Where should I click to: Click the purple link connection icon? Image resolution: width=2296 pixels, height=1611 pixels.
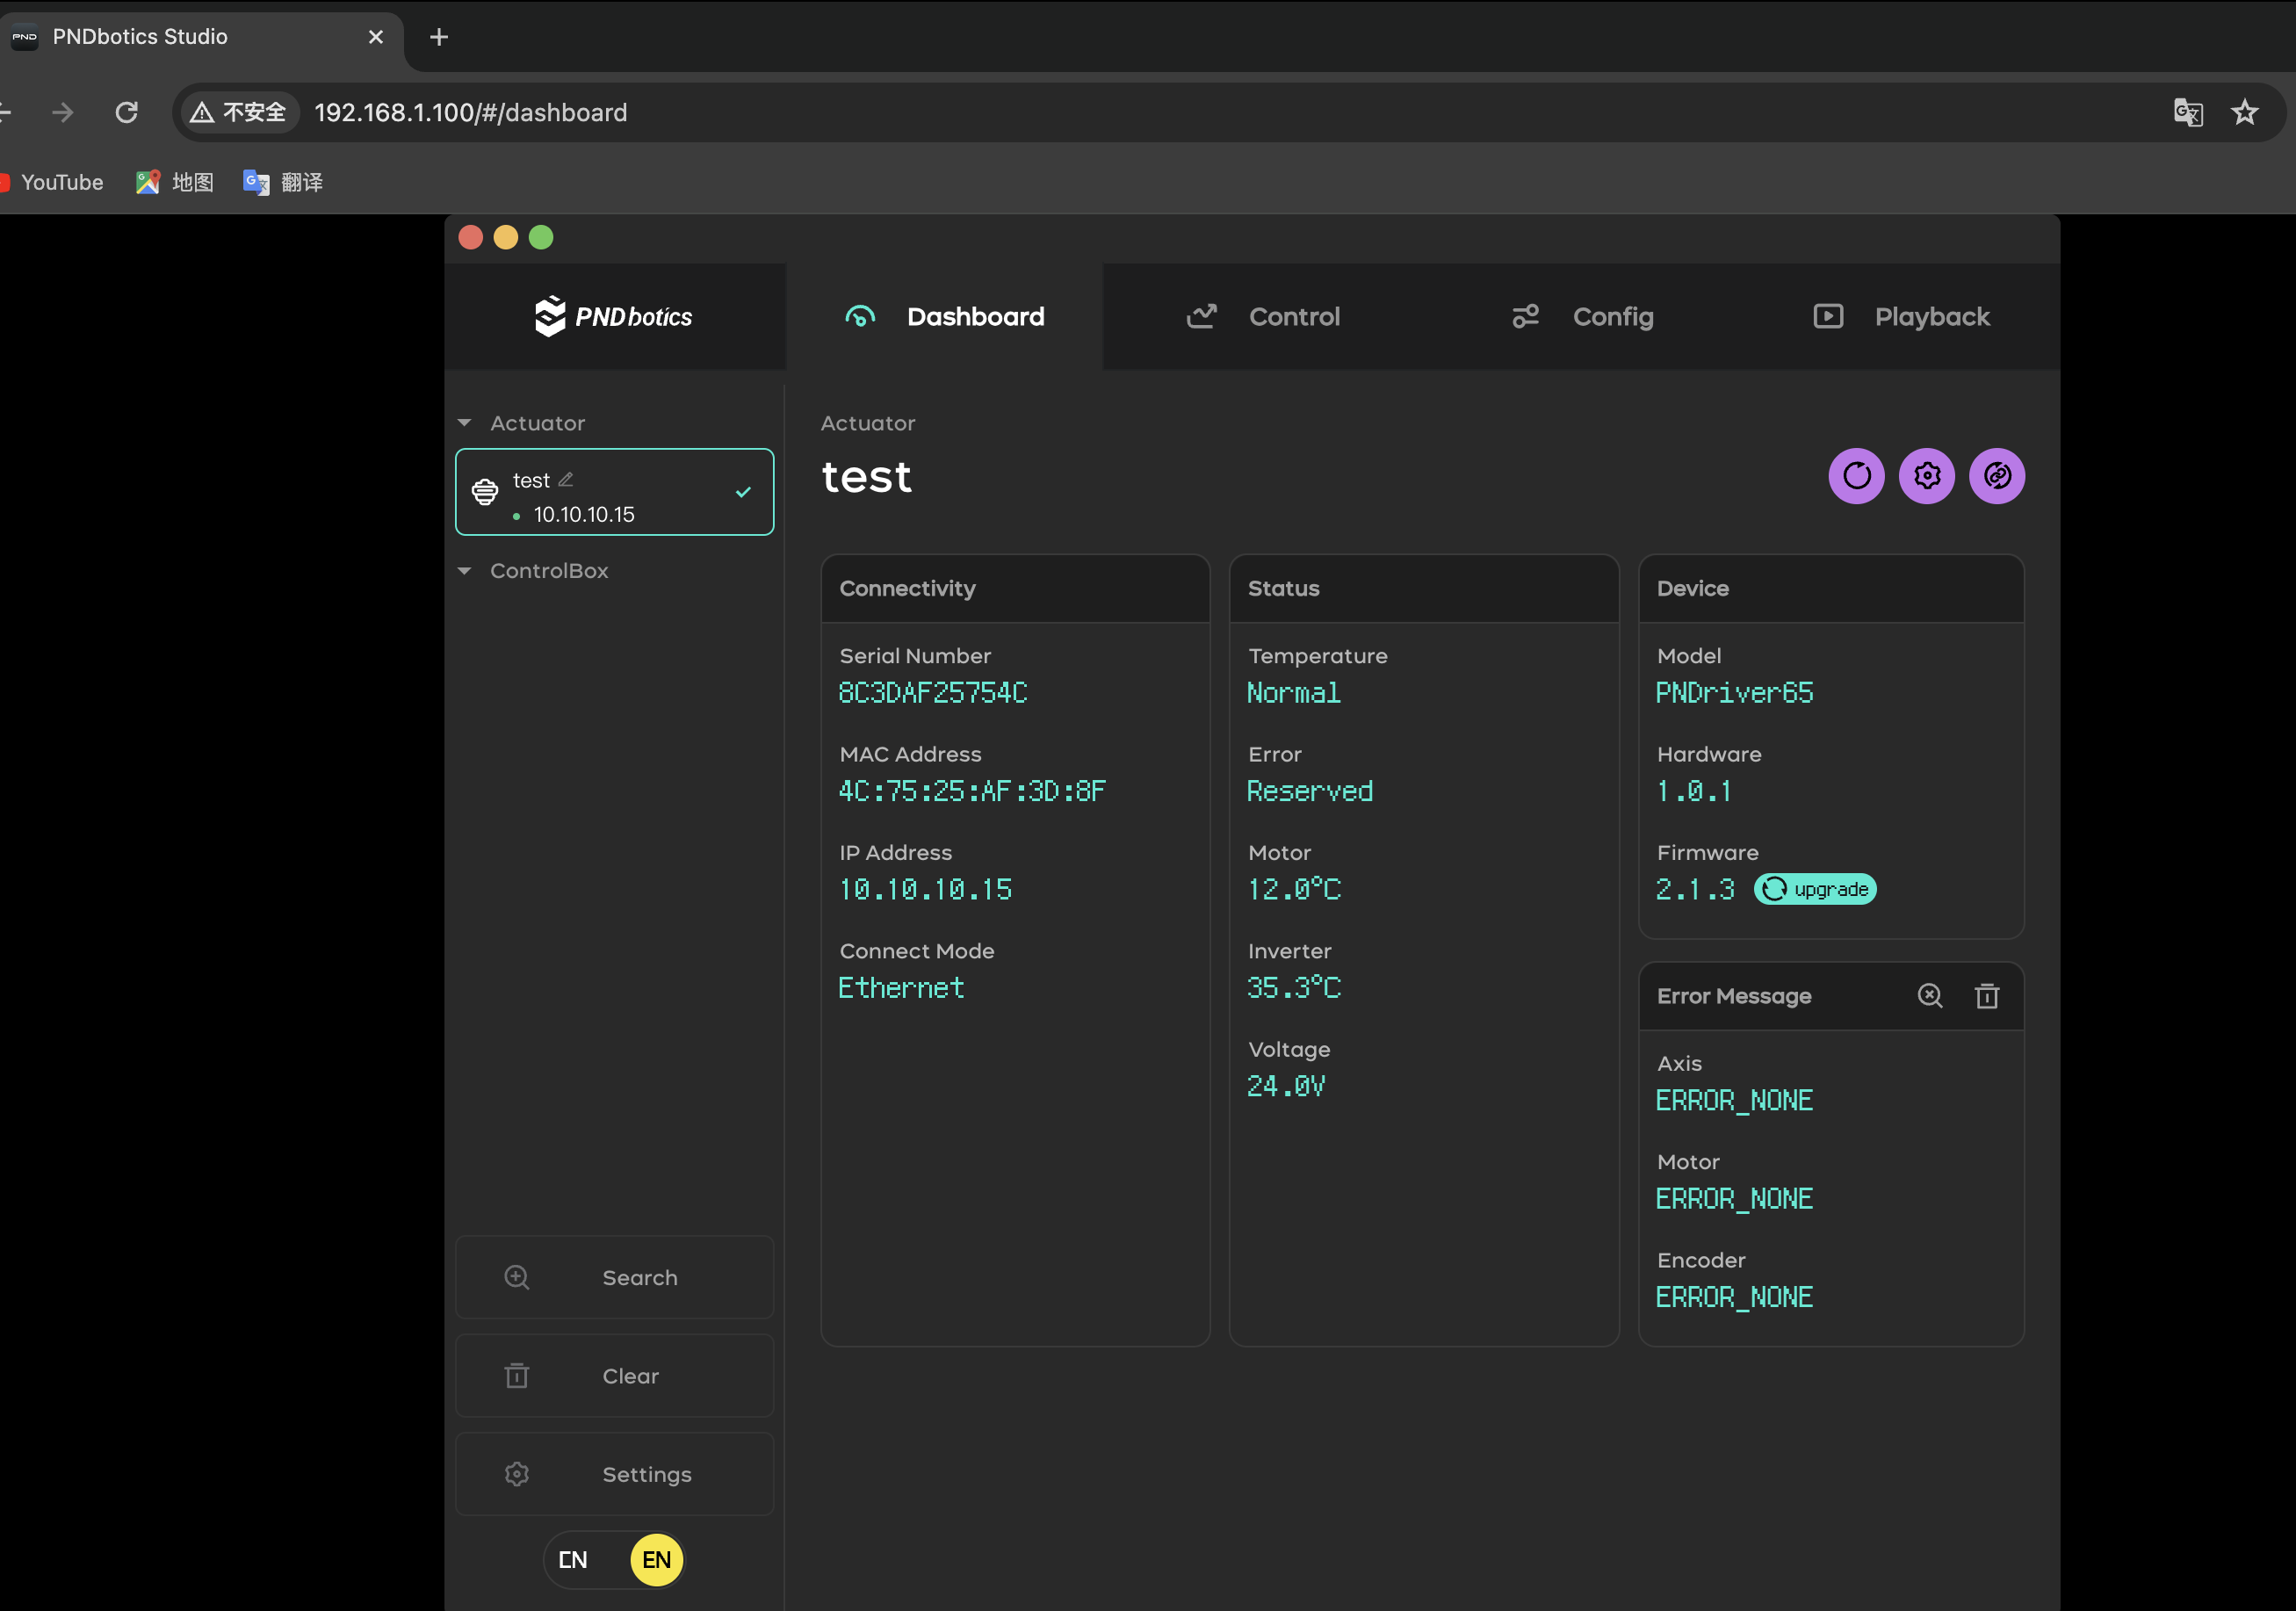pyautogui.click(x=1997, y=476)
